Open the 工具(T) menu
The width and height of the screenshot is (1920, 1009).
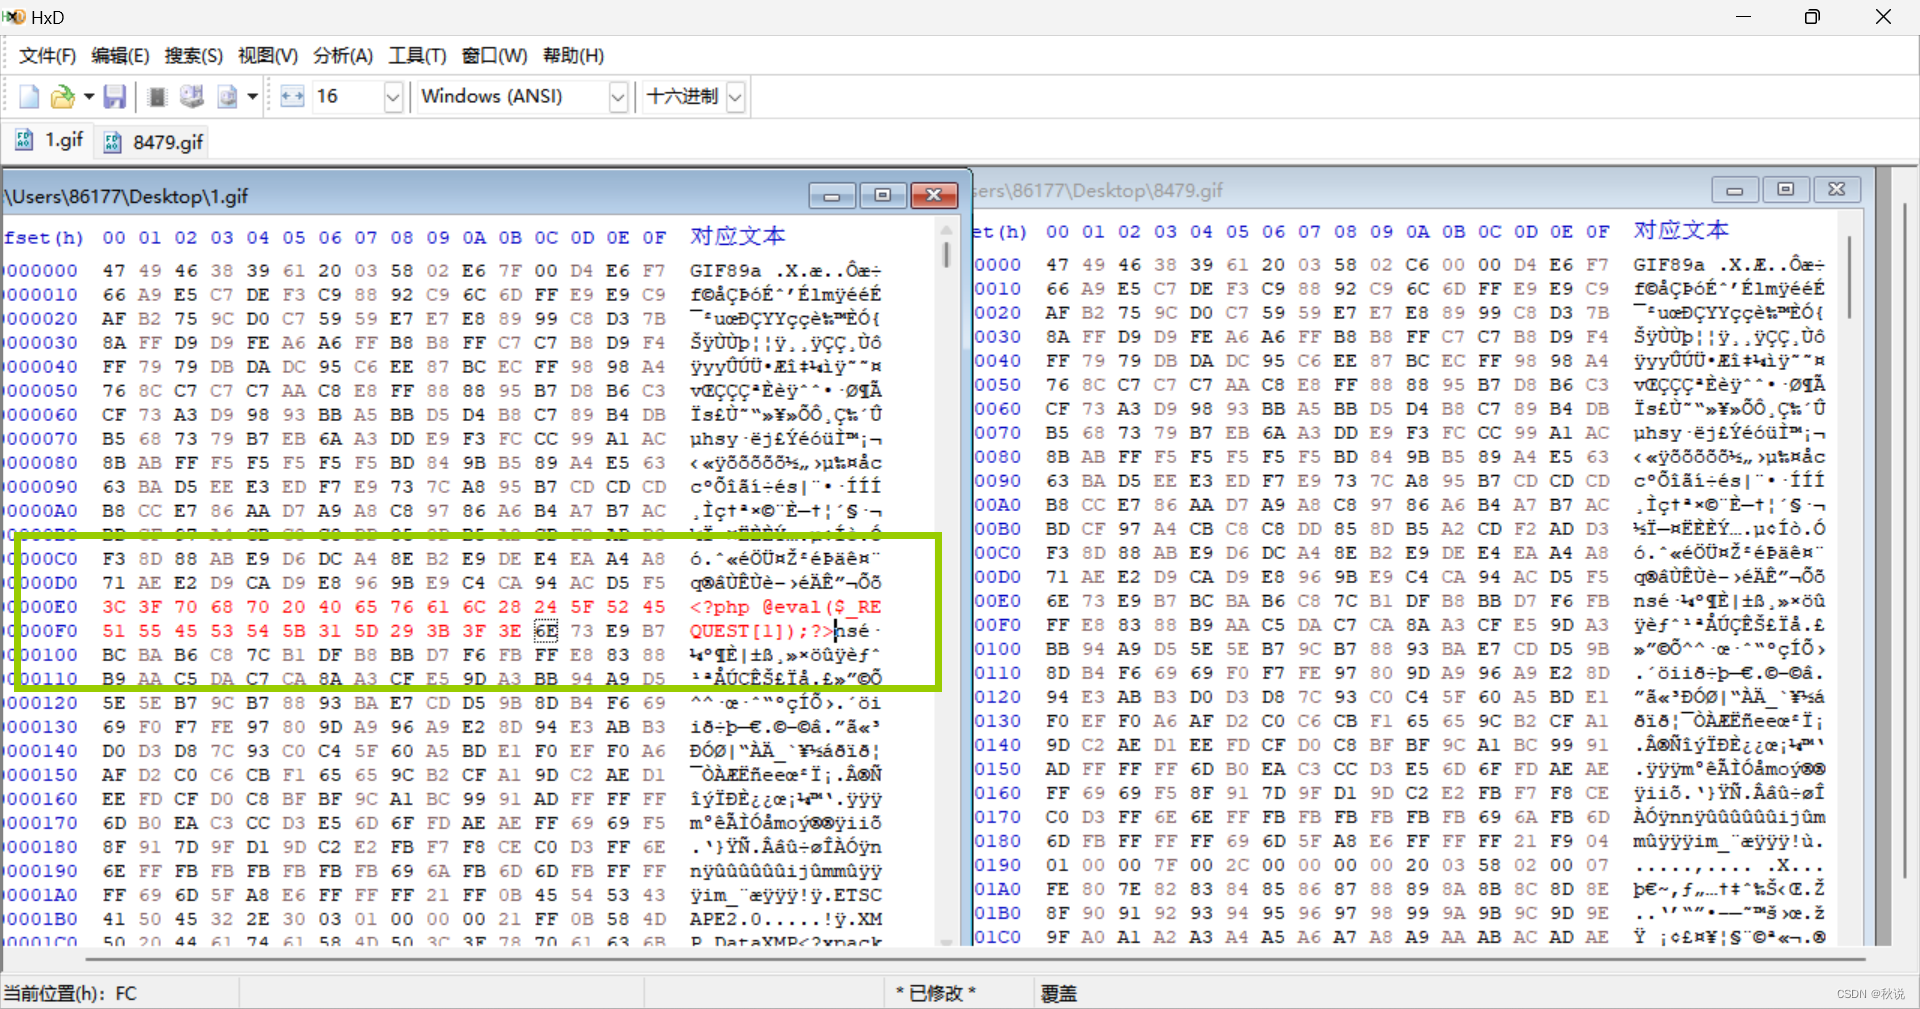[417, 56]
